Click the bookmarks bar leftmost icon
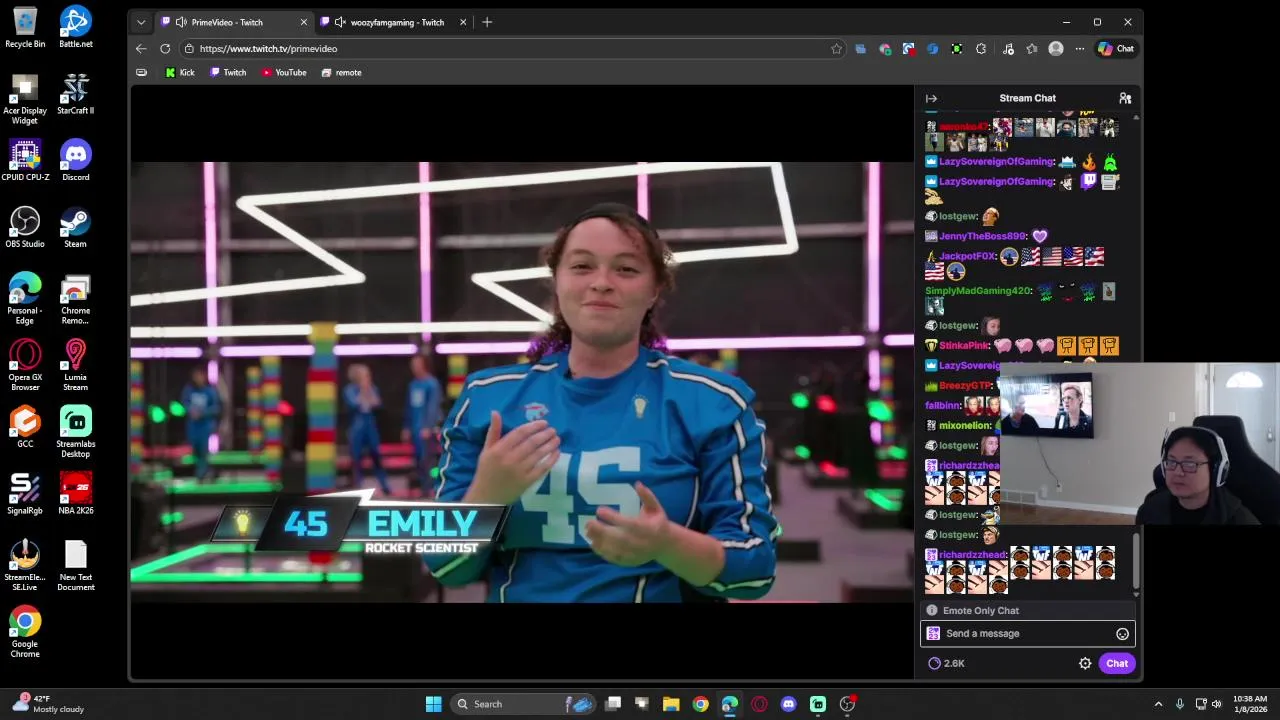 [x=141, y=72]
